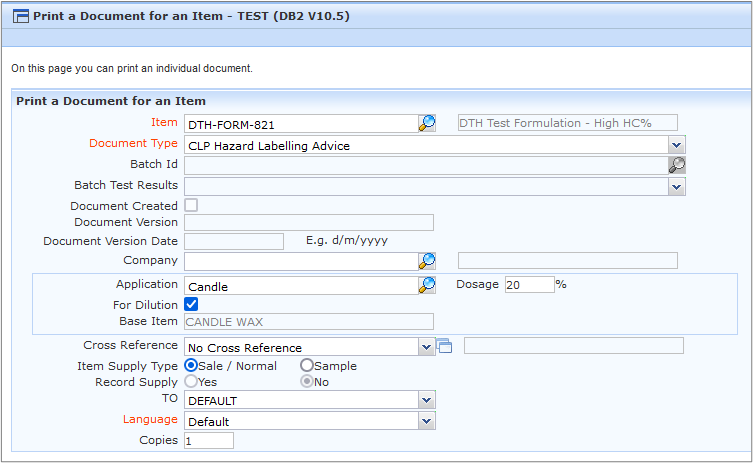The width and height of the screenshot is (753, 463).
Task: Click the Cross Reference window icon
Action: [444, 346]
